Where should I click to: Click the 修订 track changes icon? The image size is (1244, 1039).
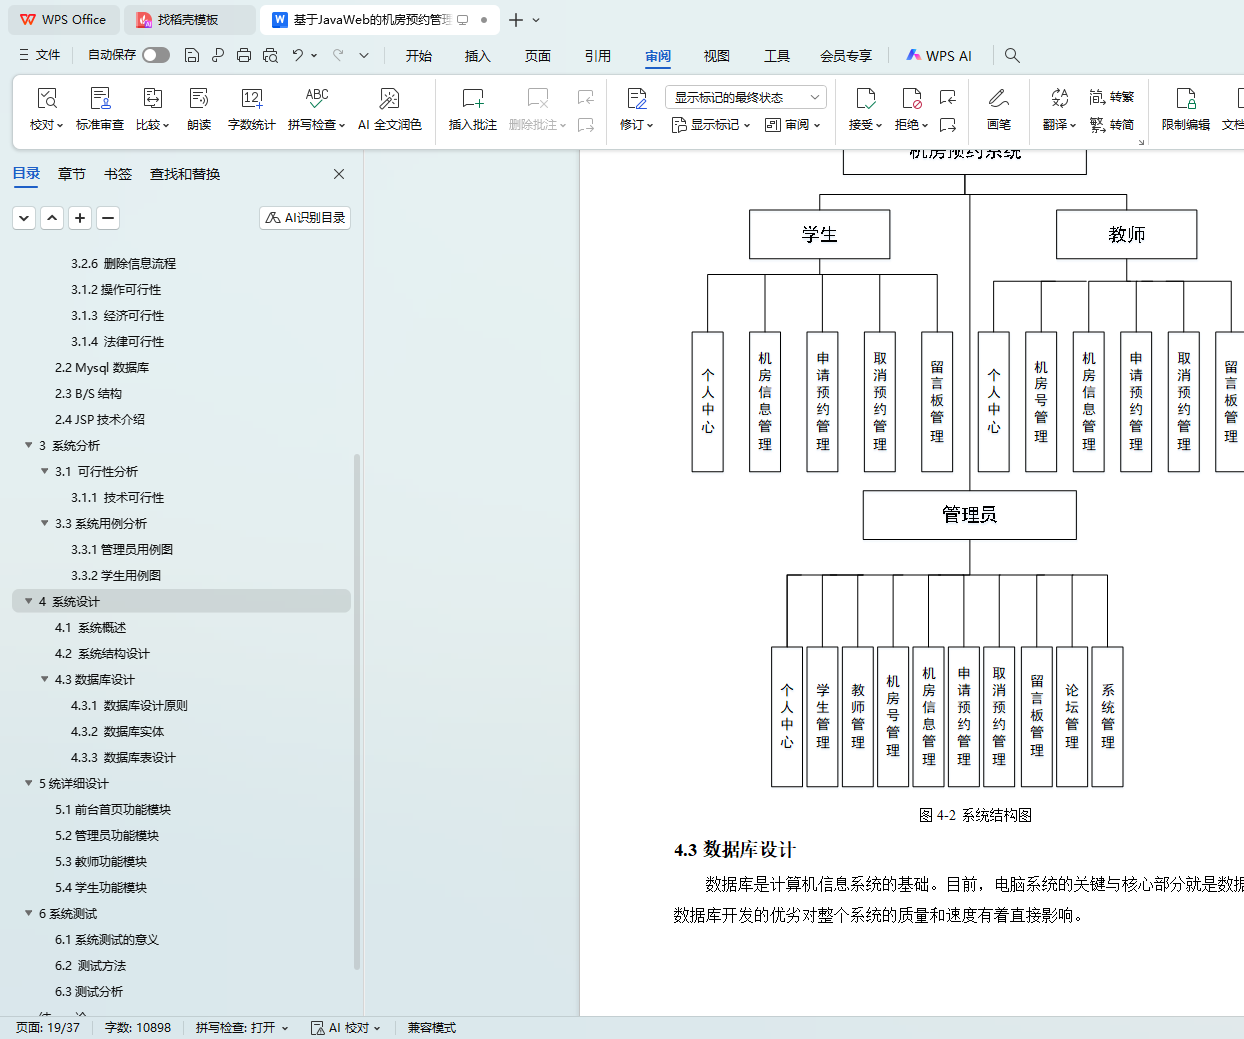pyautogui.click(x=636, y=98)
